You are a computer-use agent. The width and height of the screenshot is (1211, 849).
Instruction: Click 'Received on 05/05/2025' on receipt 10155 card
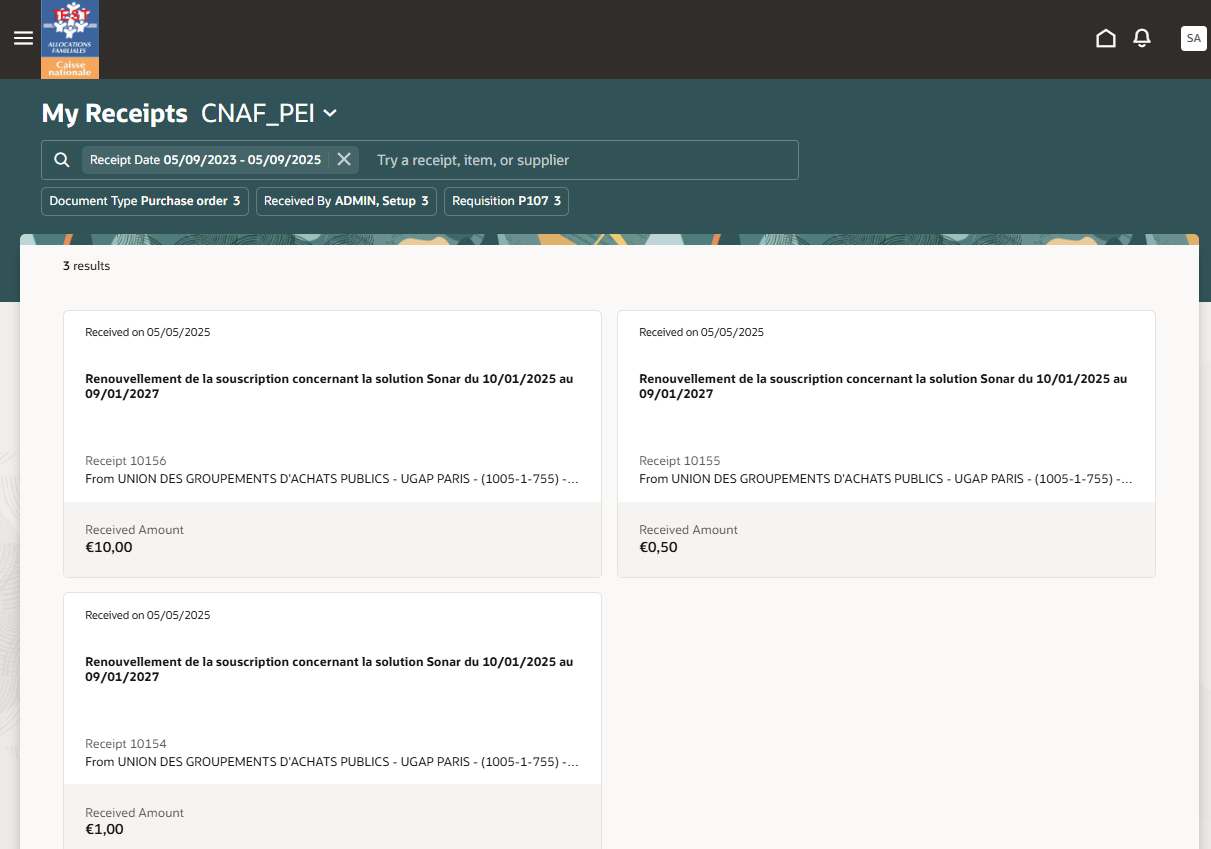pos(702,332)
